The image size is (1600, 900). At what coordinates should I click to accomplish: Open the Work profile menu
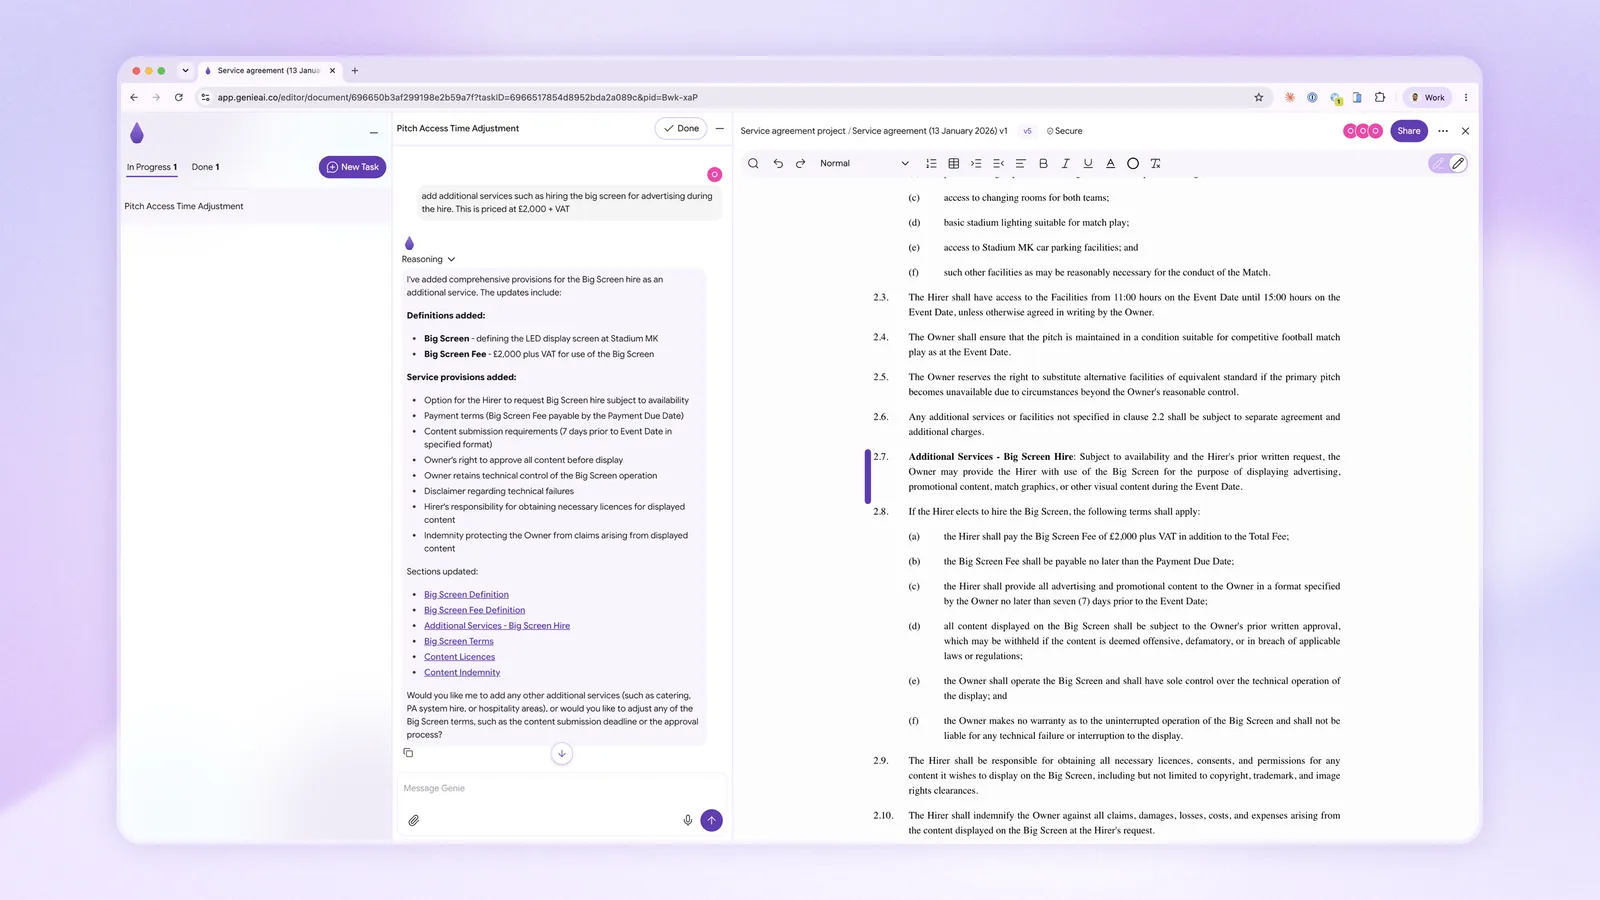pyautogui.click(x=1427, y=97)
